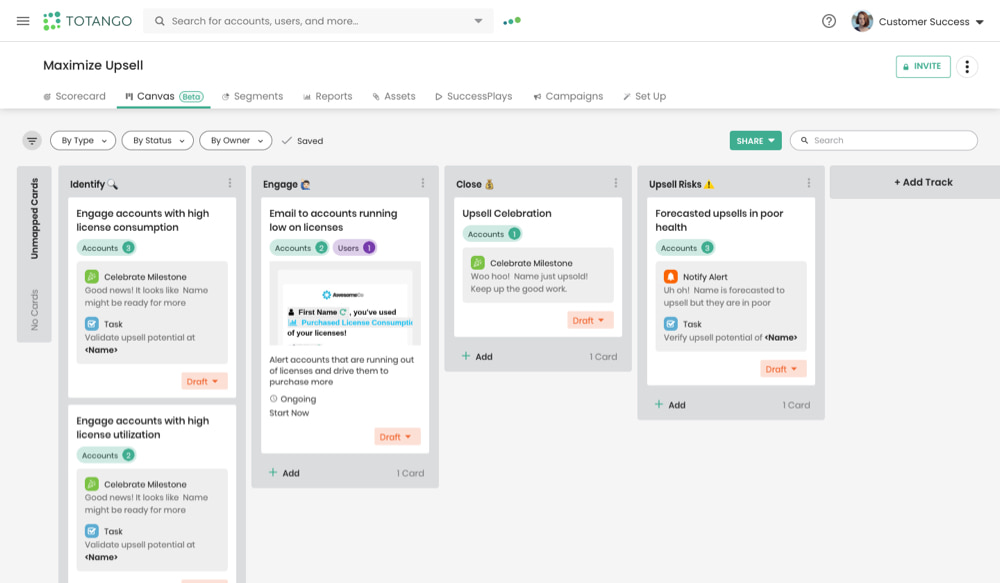Switch to the SuccessPlays tab
This screenshot has height=583, width=1000.
click(474, 96)
